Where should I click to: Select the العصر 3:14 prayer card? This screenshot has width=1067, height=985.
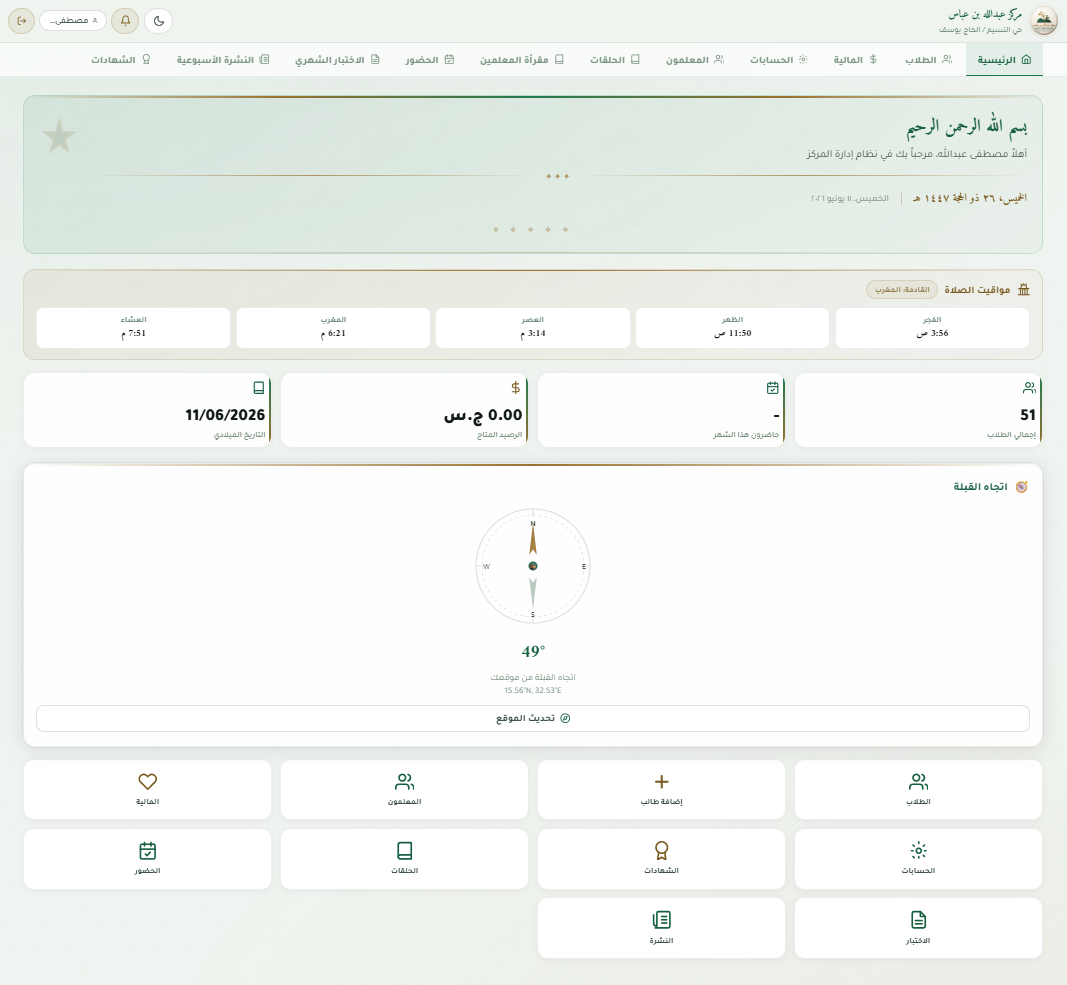533,327
